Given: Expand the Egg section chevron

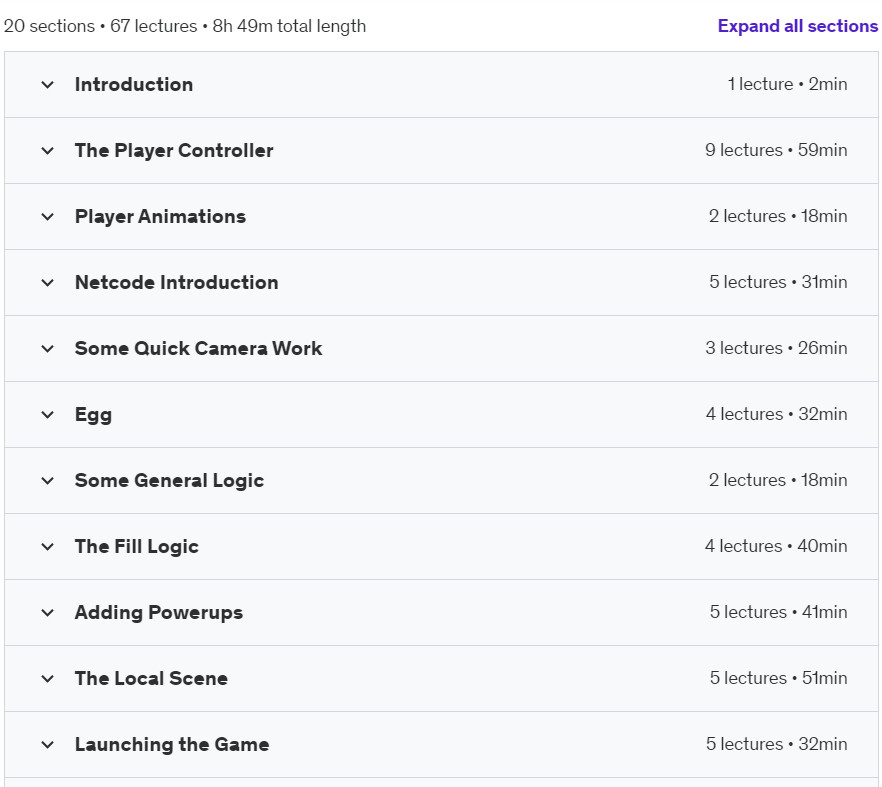Looking at the screenshot, I should pos(48,415).
